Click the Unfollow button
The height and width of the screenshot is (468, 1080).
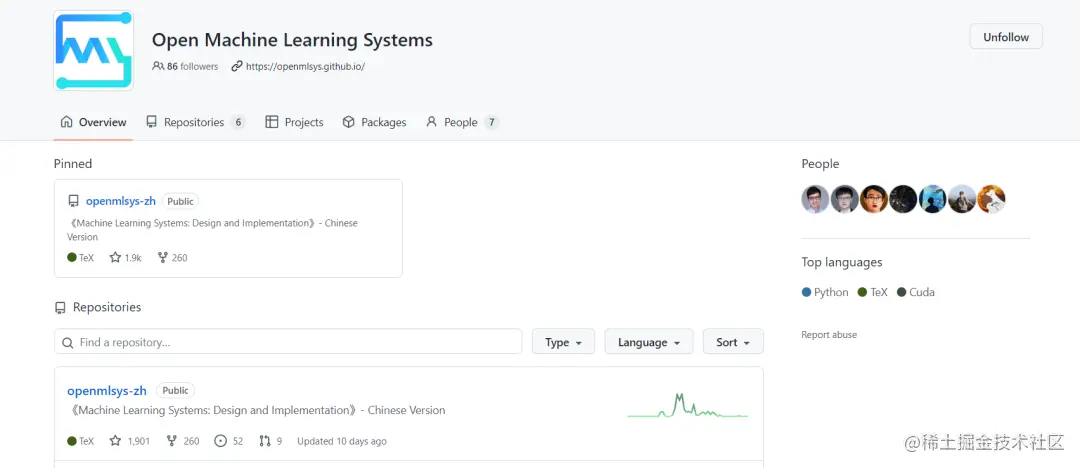[x=1006, y=37]
